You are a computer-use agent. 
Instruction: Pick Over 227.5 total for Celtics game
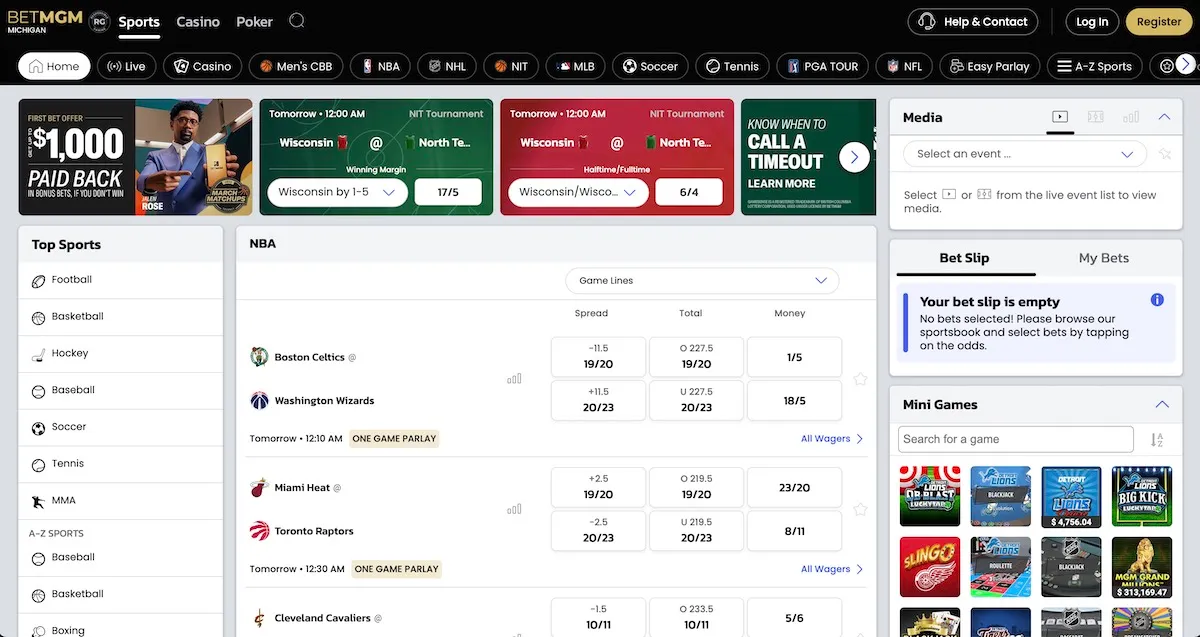(x=696, y=357)
